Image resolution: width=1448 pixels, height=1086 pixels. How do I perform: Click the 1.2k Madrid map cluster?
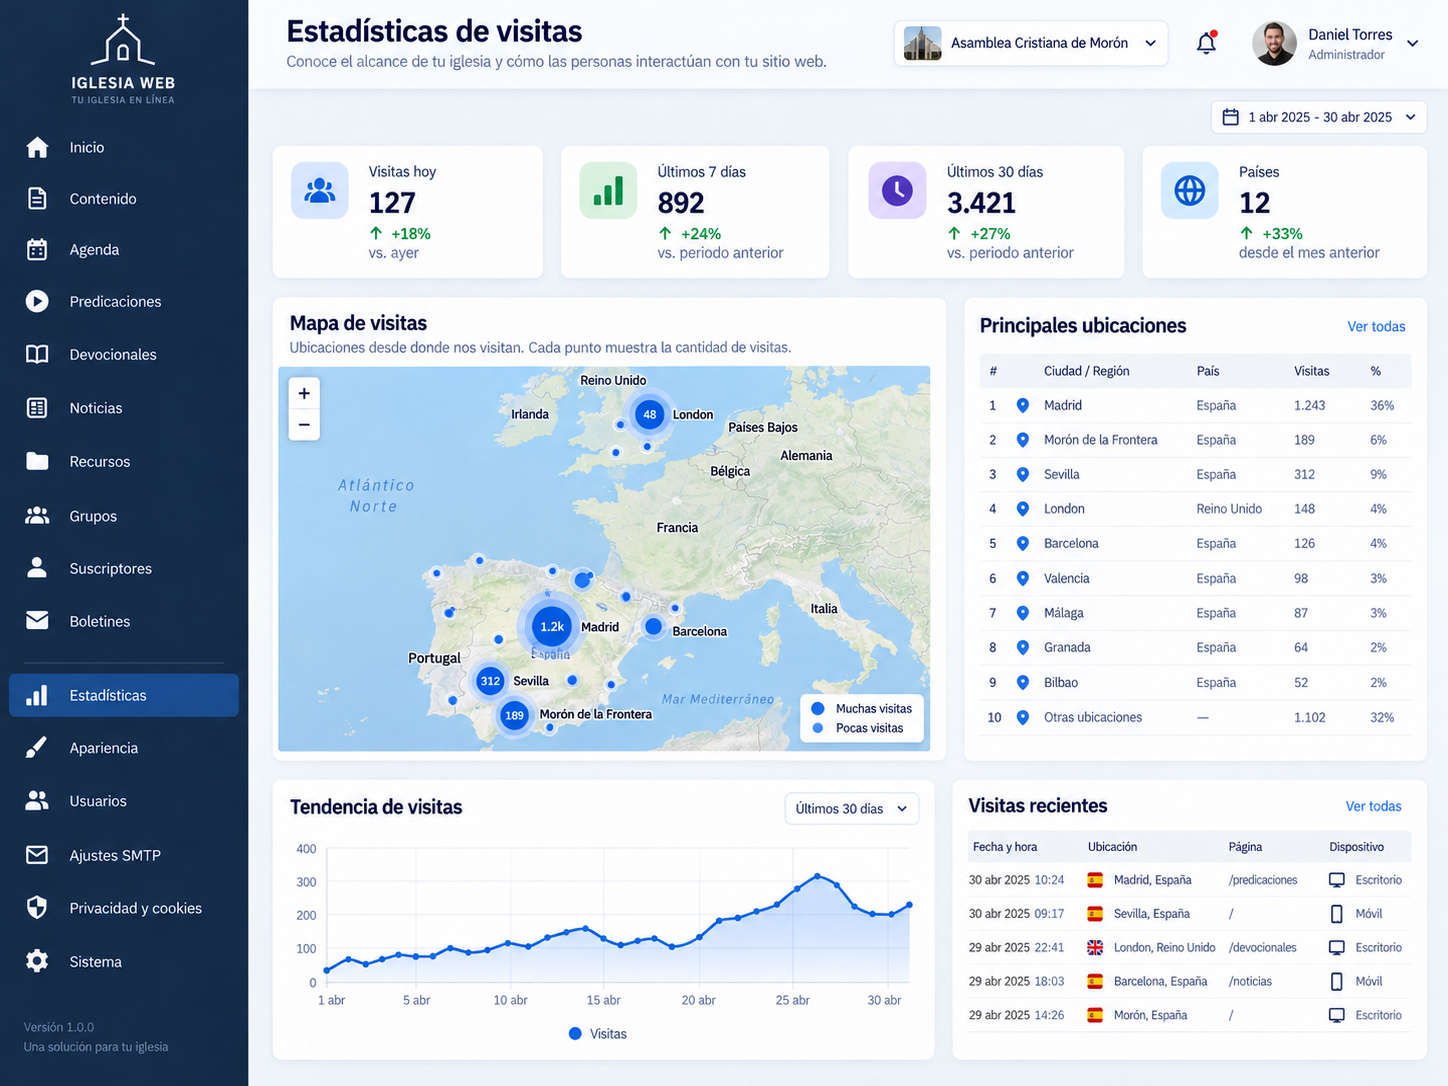[552, 626]
